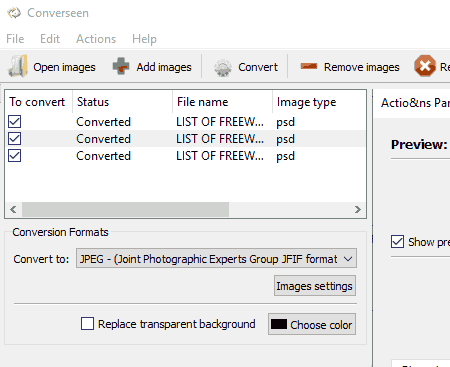Click the Converseen logo in title bar

click(x=14, y=13)
